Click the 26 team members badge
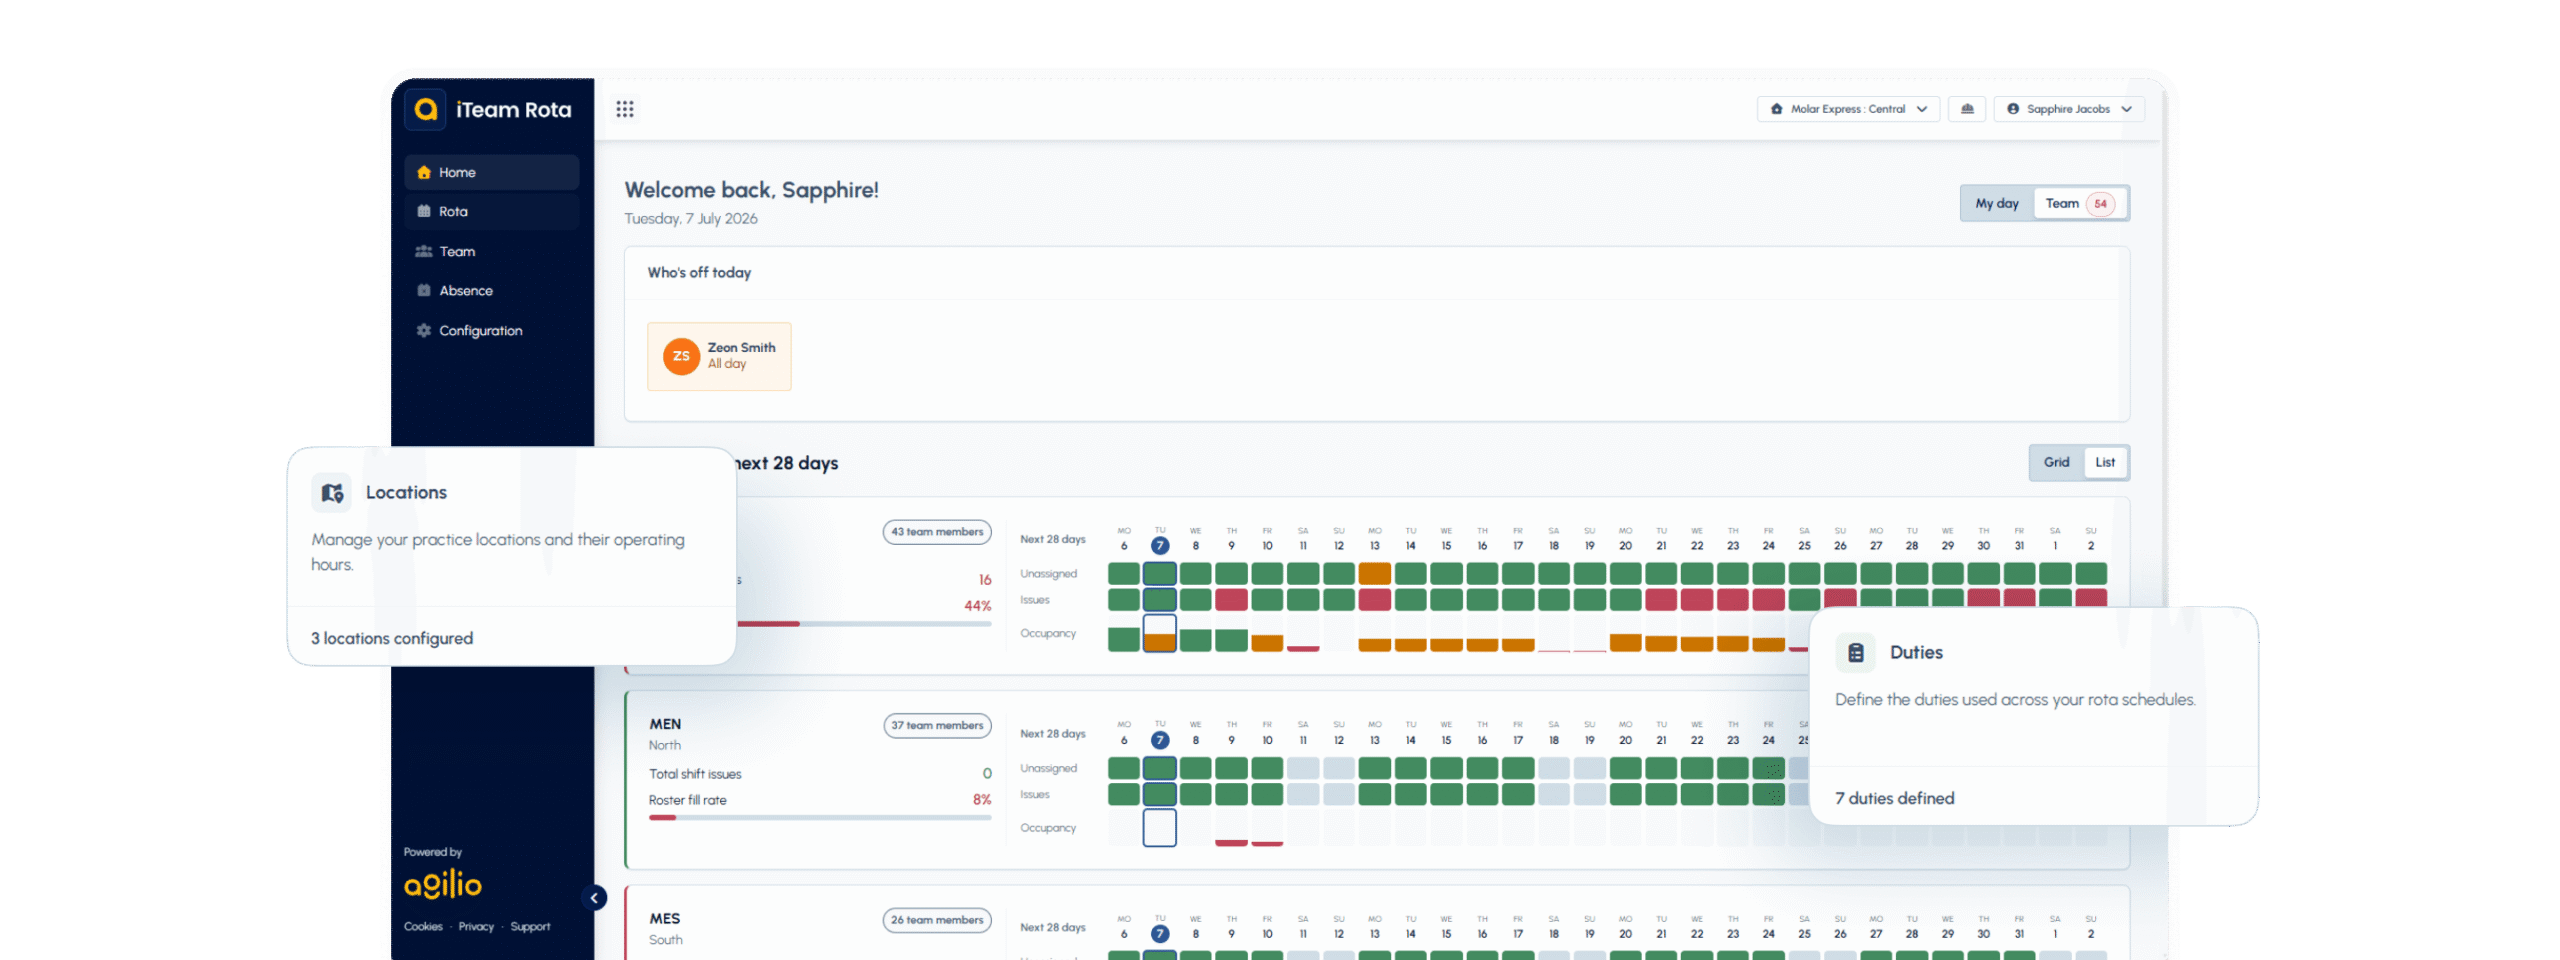This screenshot has width=2560, height=960. pyautogui.click(x=937, y=920)
